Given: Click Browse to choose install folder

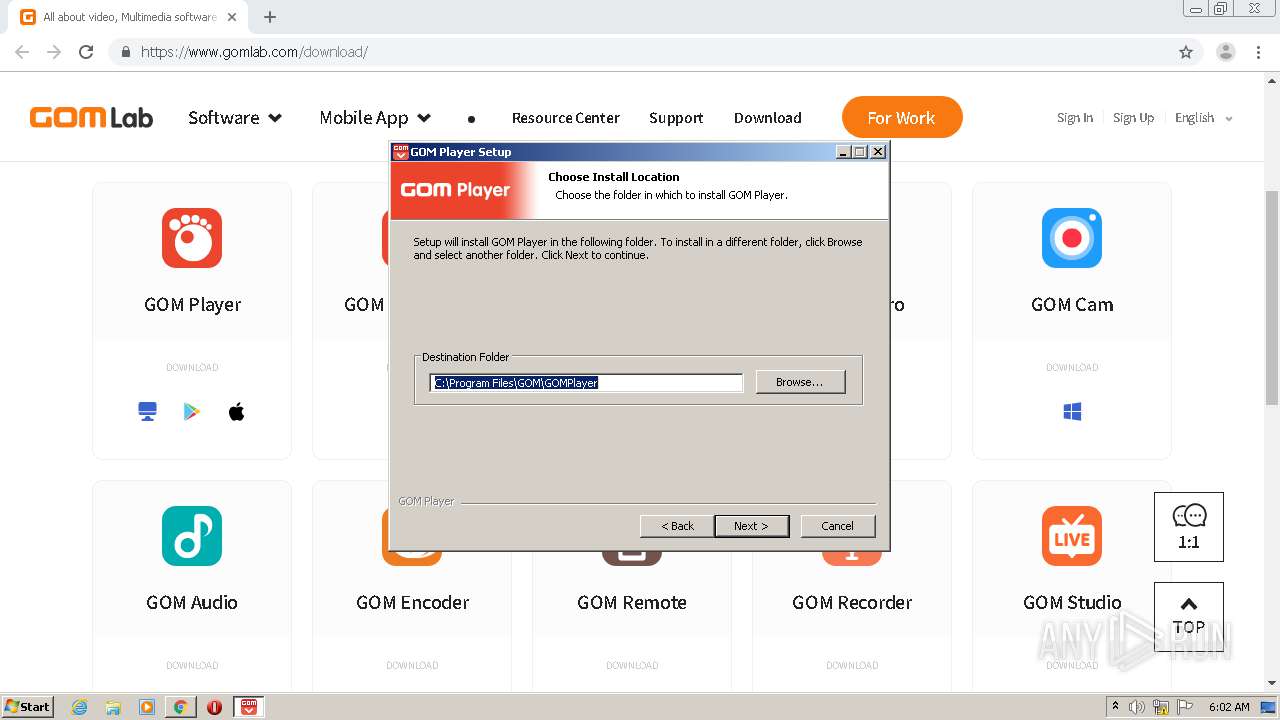Looking at the screenshot, I should pyautogui.click(x=800, y=382).
